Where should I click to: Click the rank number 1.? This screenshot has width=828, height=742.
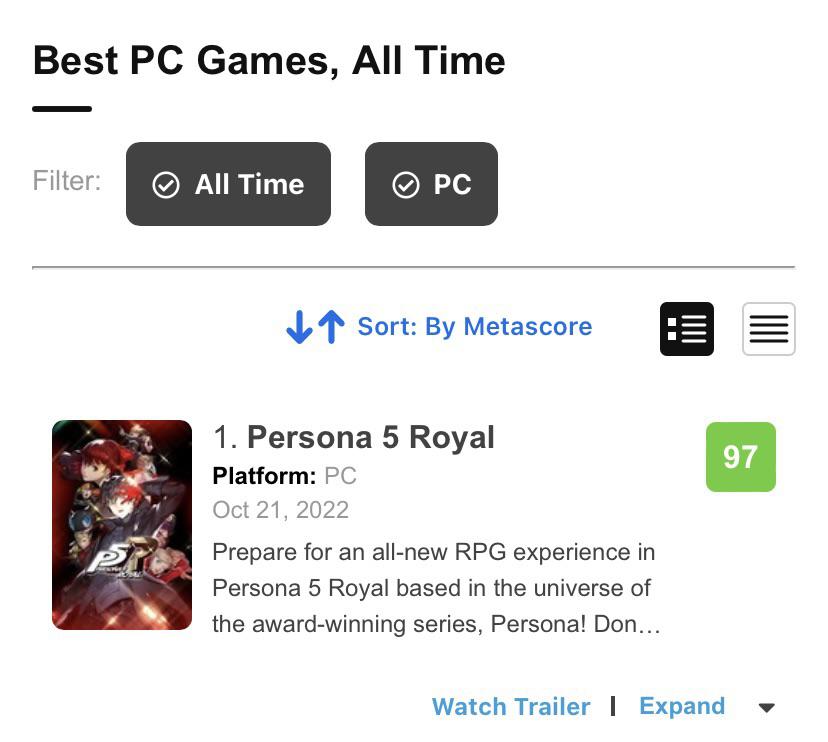click(225, 438)
